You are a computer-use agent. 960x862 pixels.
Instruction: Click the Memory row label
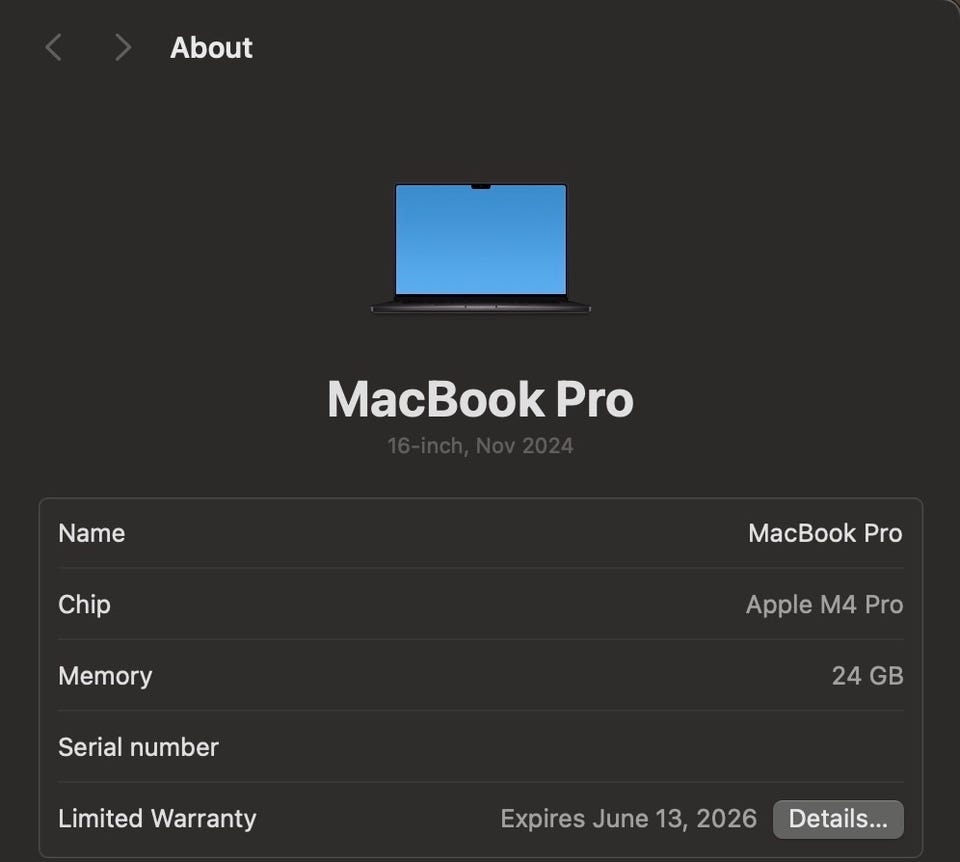(x=105, y=676)
